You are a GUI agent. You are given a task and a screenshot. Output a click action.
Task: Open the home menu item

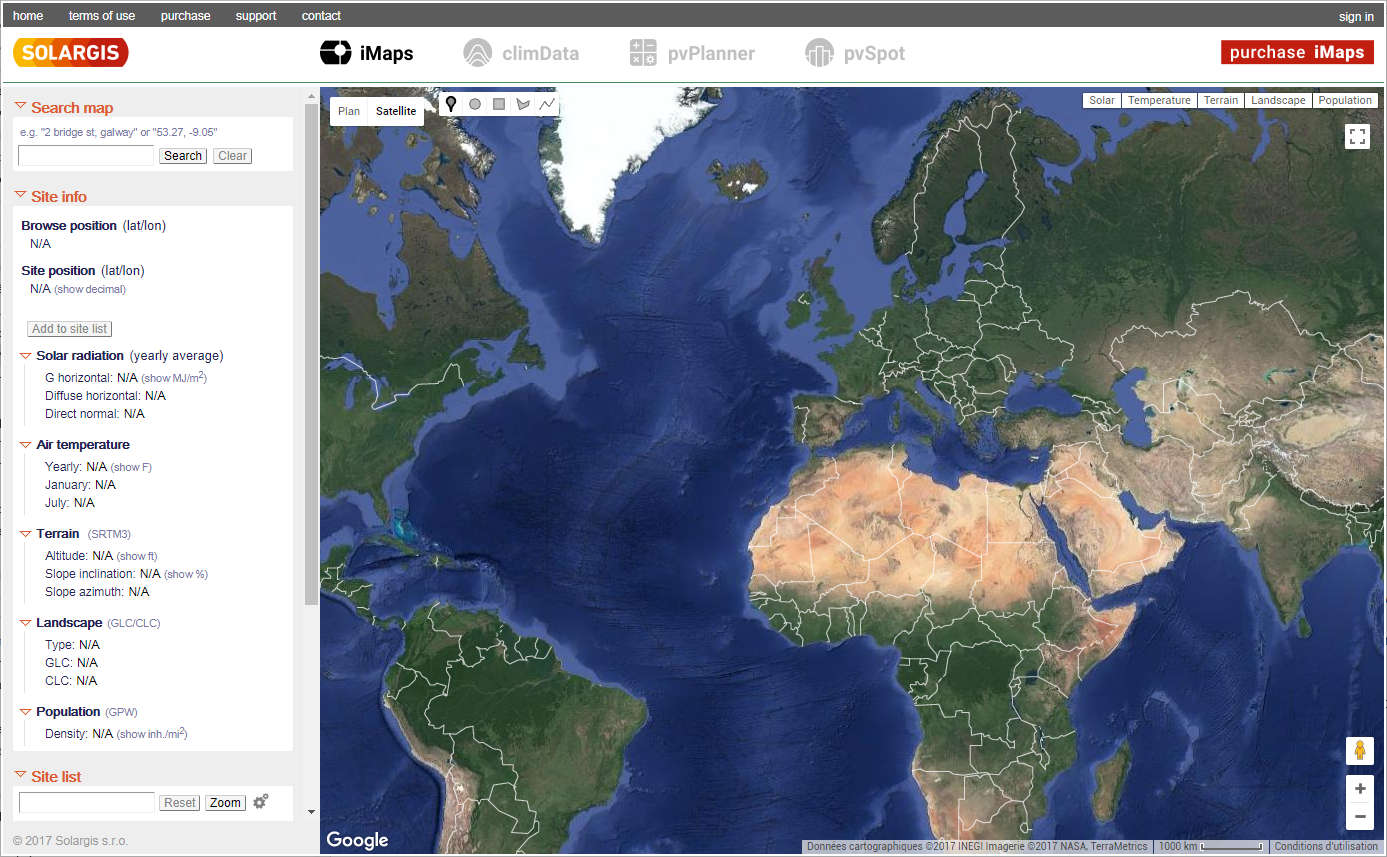coord(28,16)
